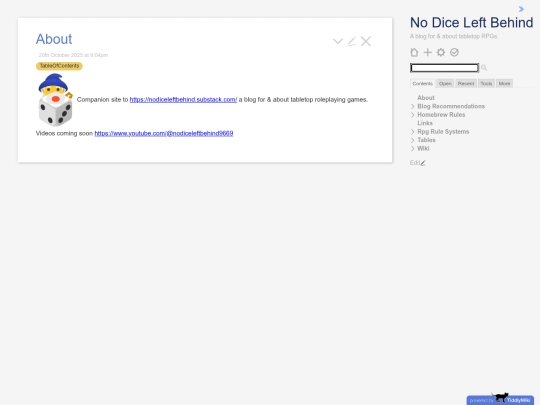Open the control panel gear icon
The width and height of the screenshot is (540, 405).
[x=441, y=52]
